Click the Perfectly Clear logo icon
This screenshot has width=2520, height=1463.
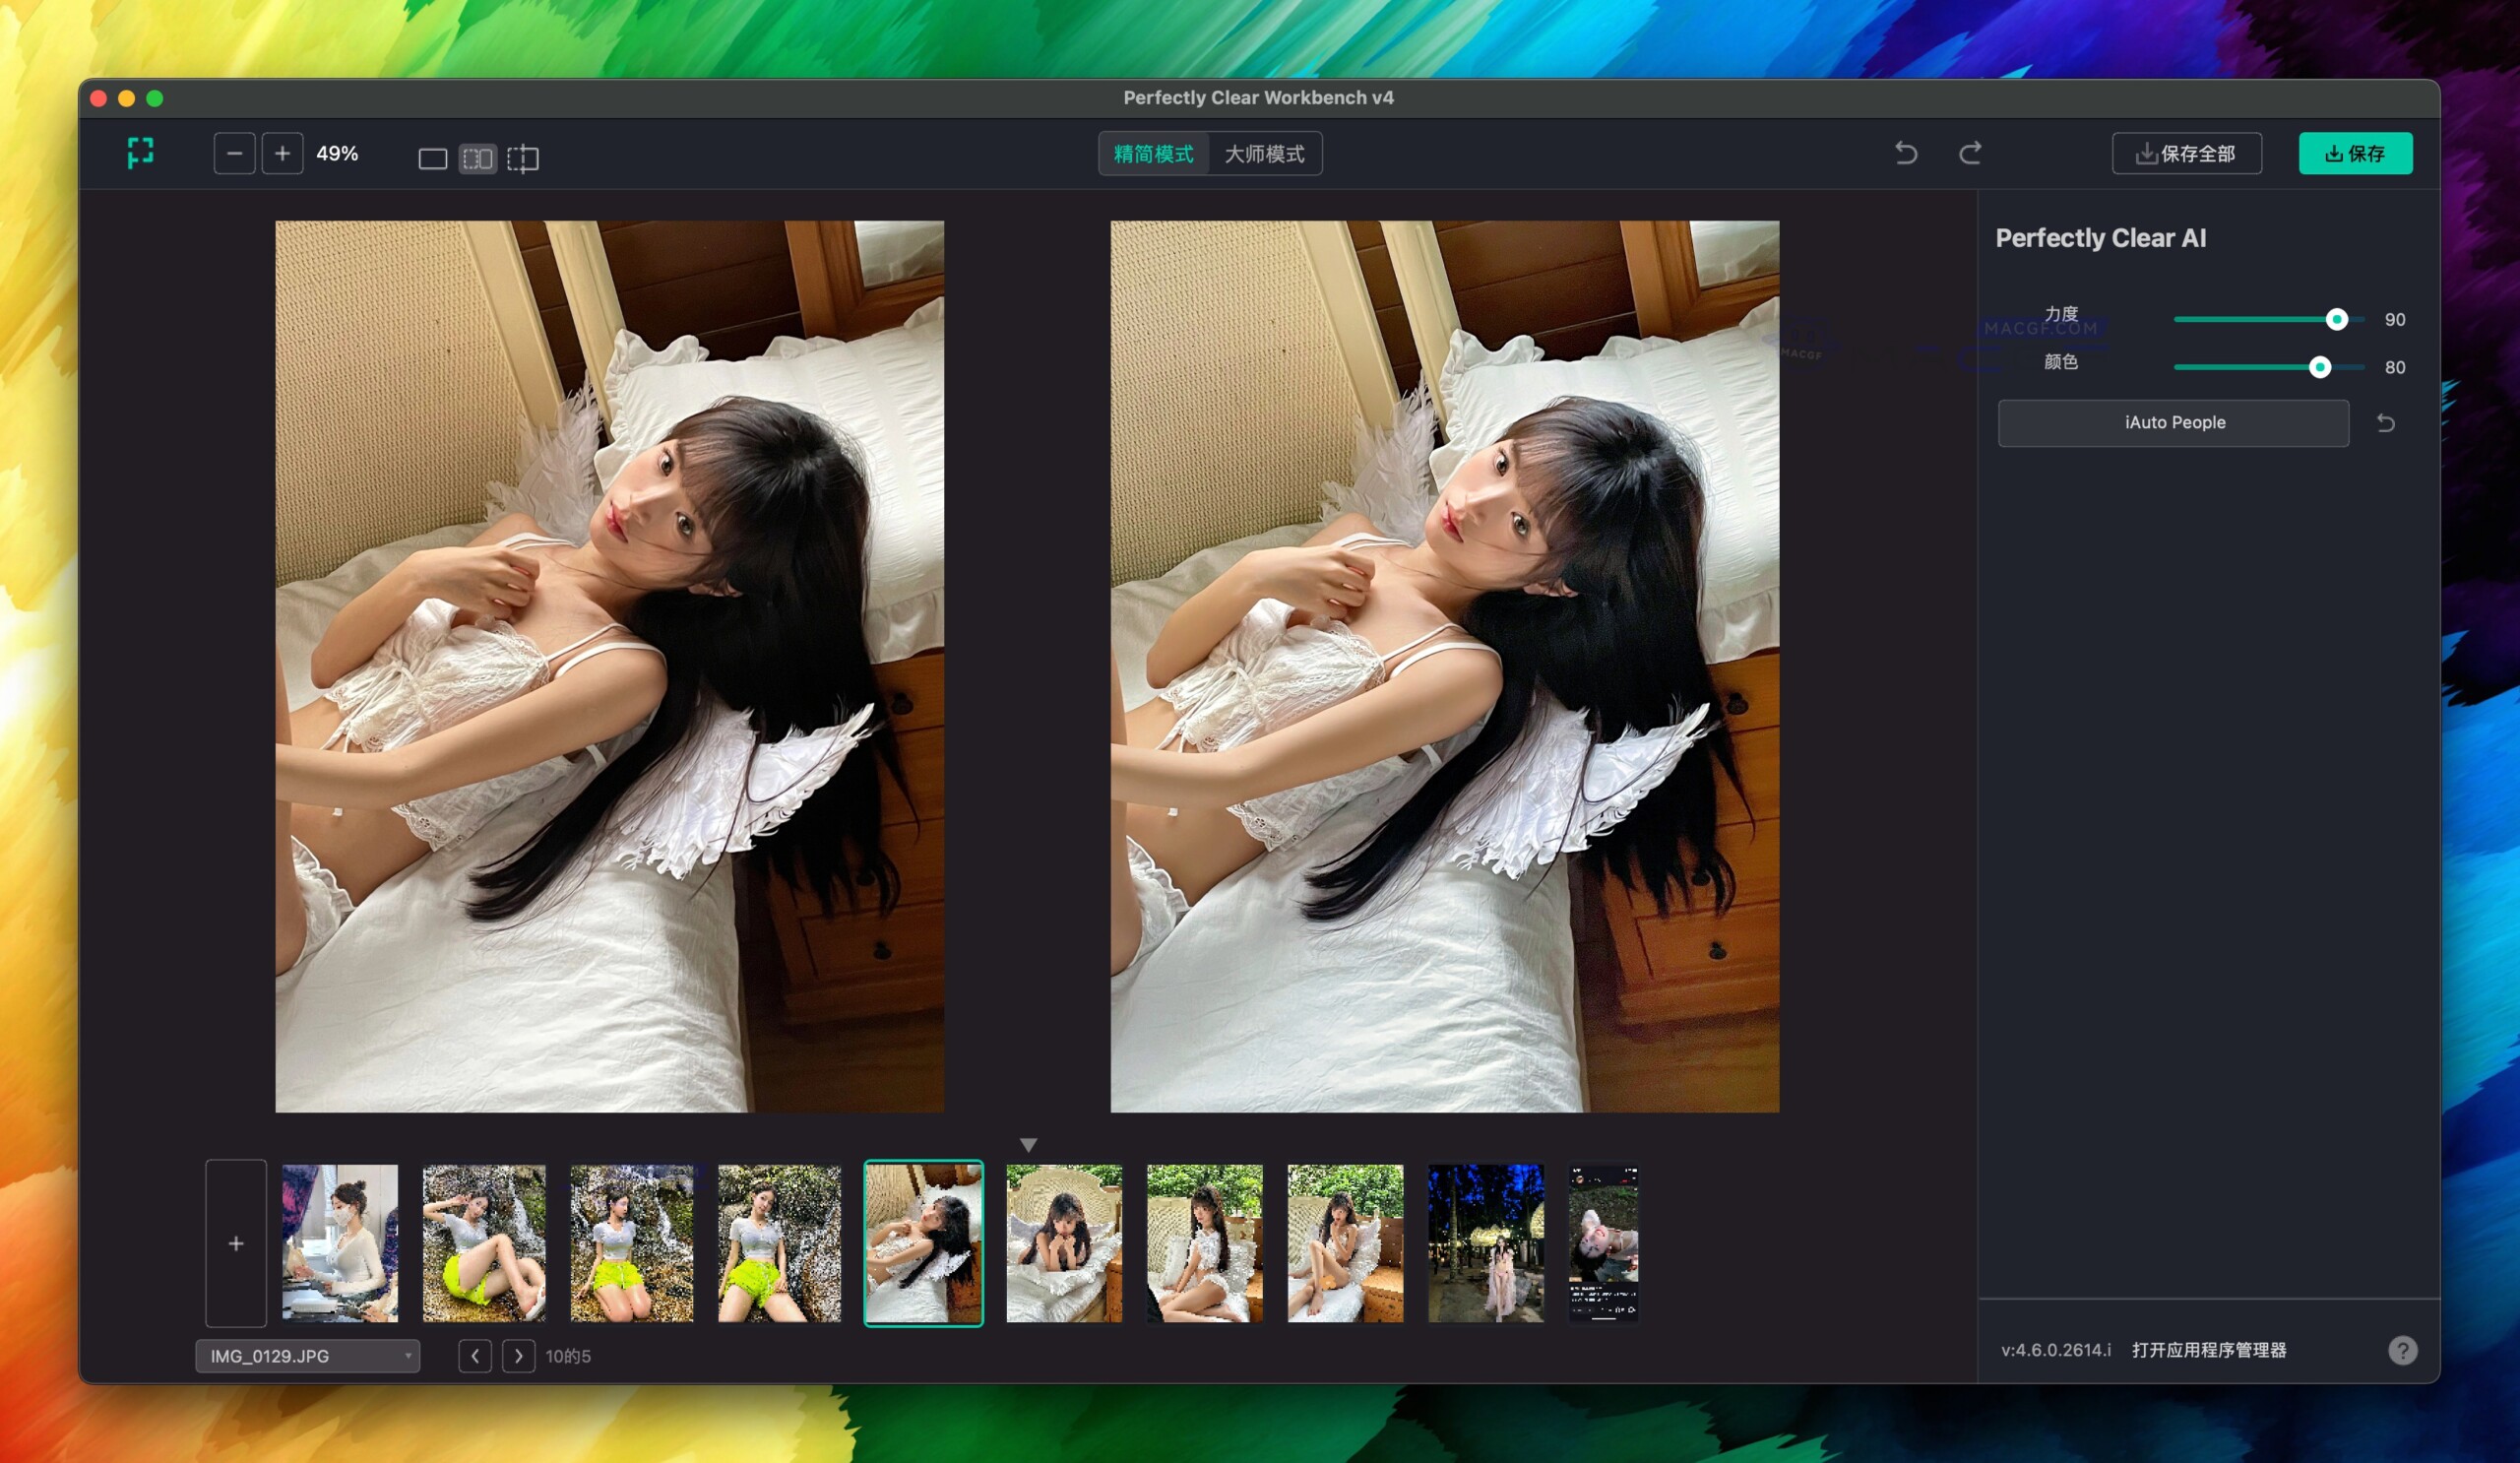coord(141,153)
